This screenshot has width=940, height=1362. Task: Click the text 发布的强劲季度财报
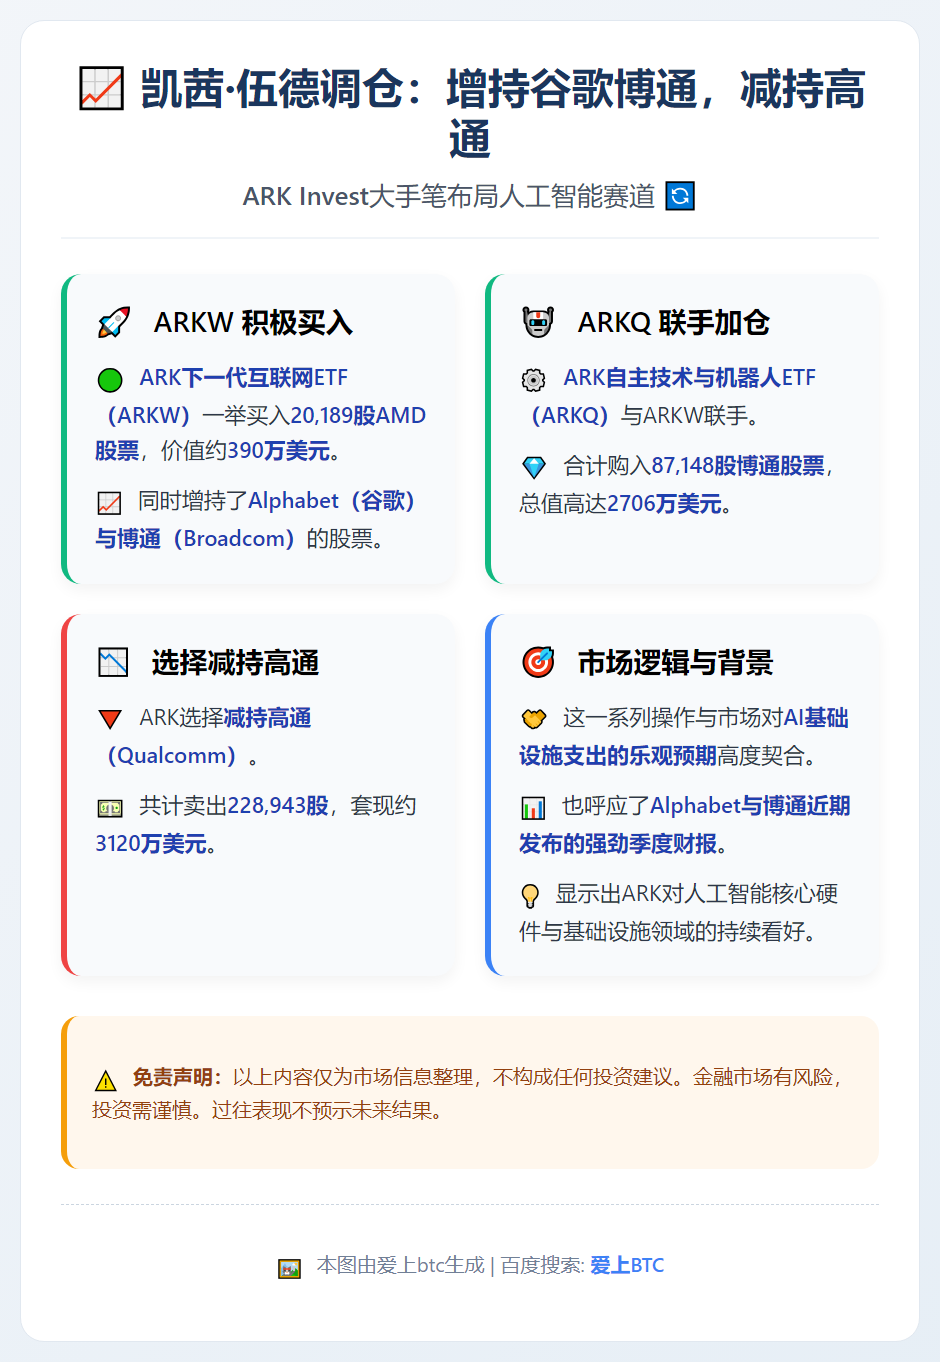click(x=617, y=844)
